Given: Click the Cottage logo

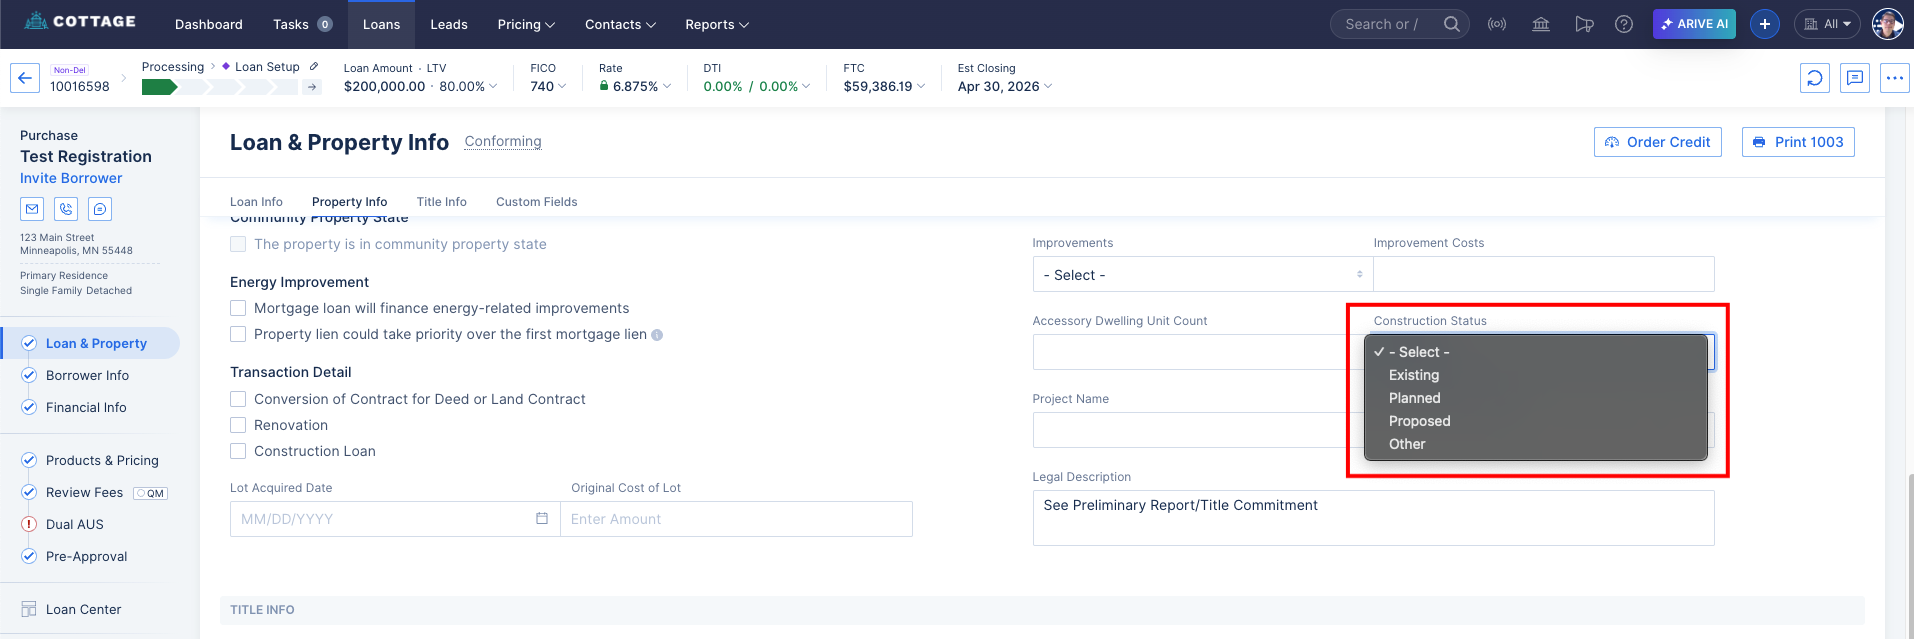Looking at the screenshot, I should (80, 21).
